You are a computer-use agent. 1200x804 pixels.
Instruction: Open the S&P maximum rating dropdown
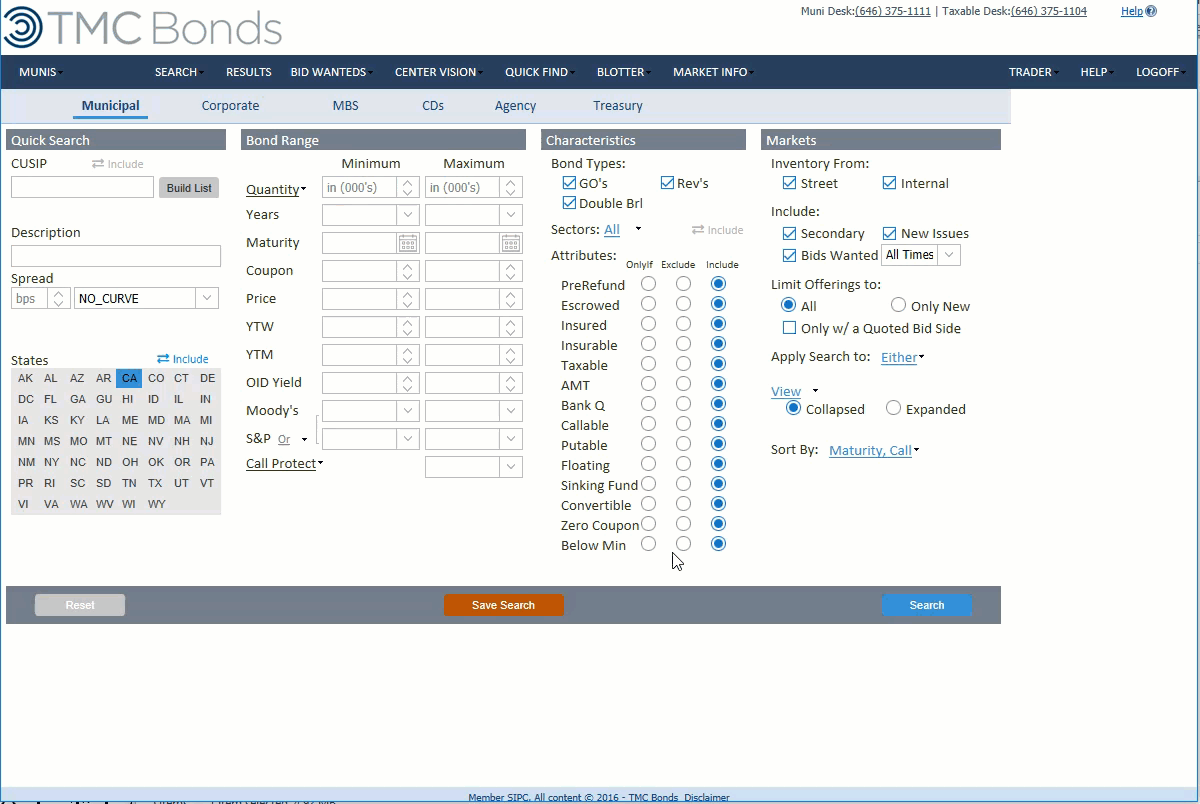(x=511, y=439)
